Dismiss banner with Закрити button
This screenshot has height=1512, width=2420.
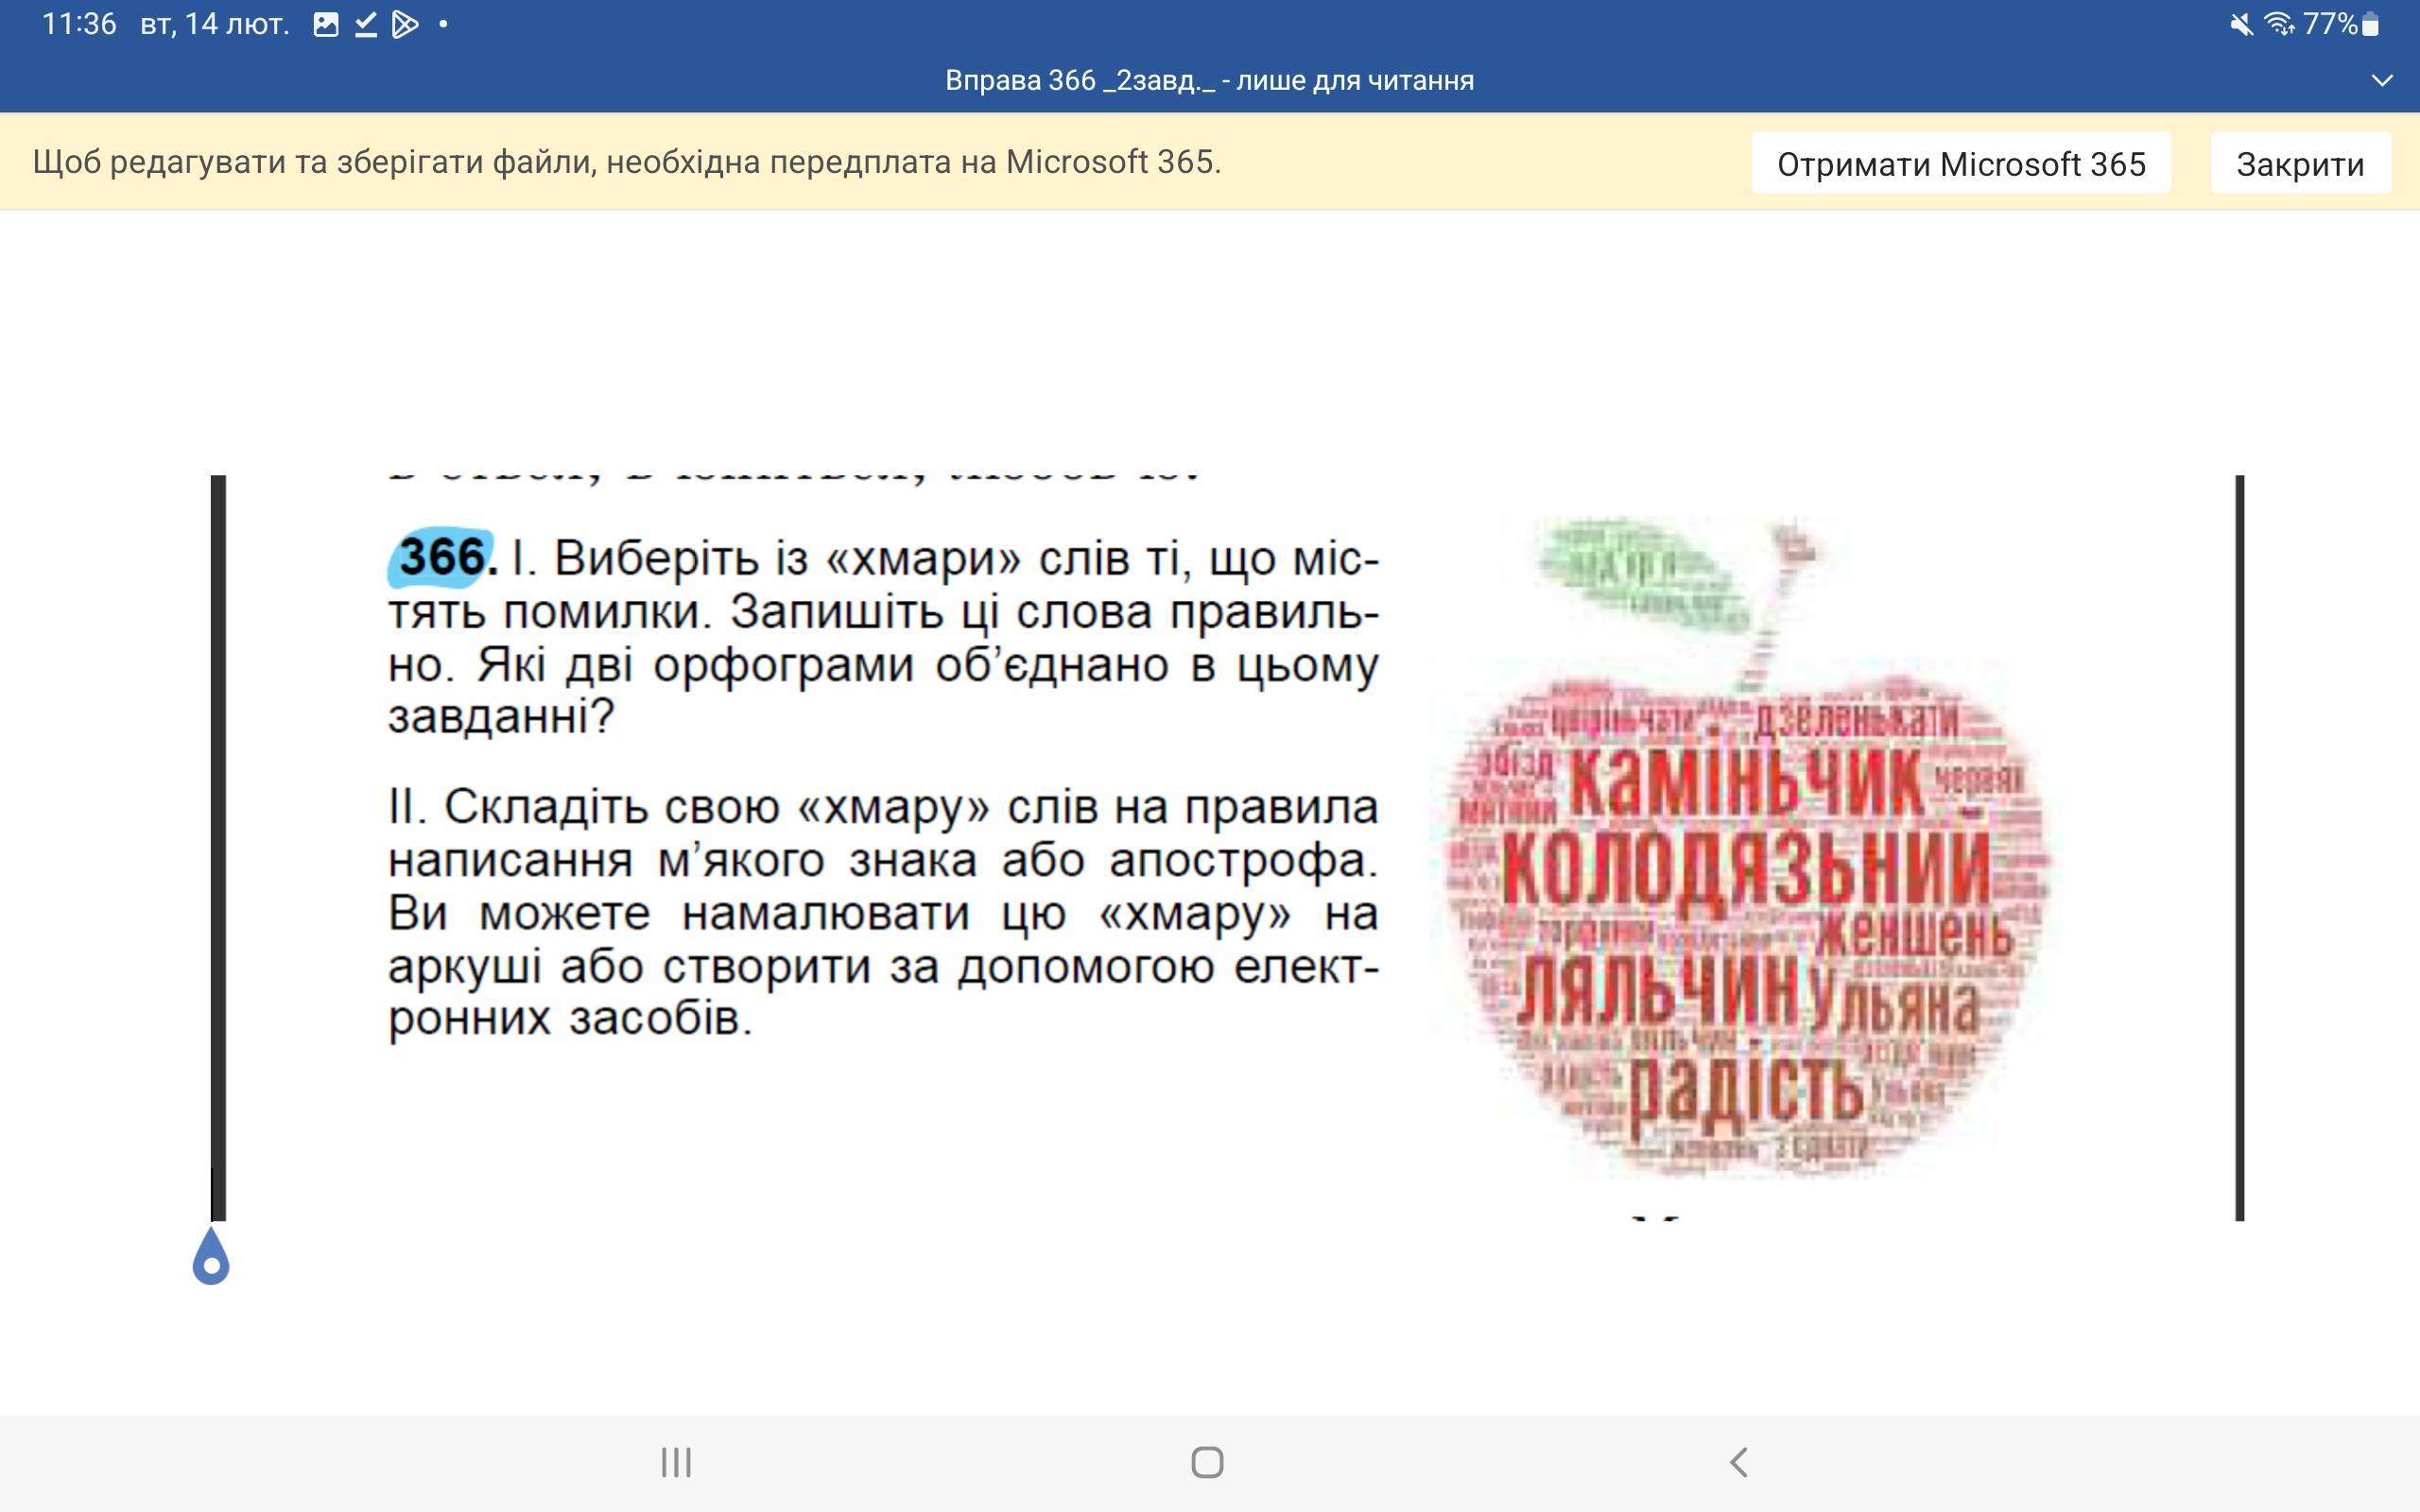2299,163
